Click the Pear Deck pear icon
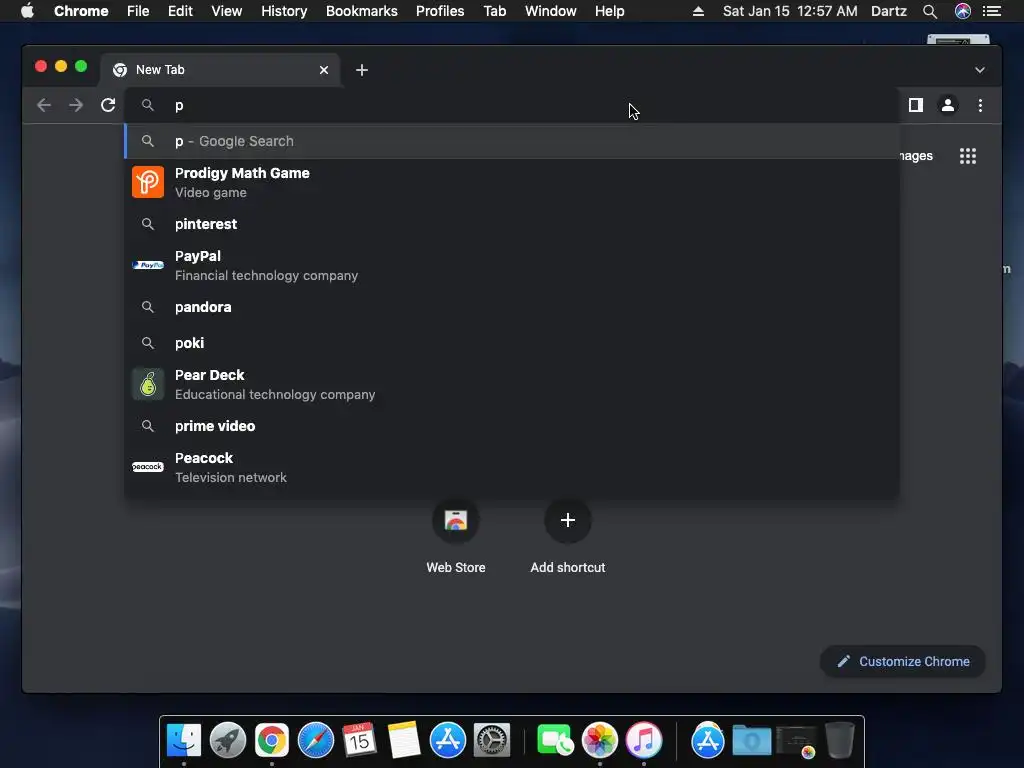 pyautogui.click(x=148, y=384)
